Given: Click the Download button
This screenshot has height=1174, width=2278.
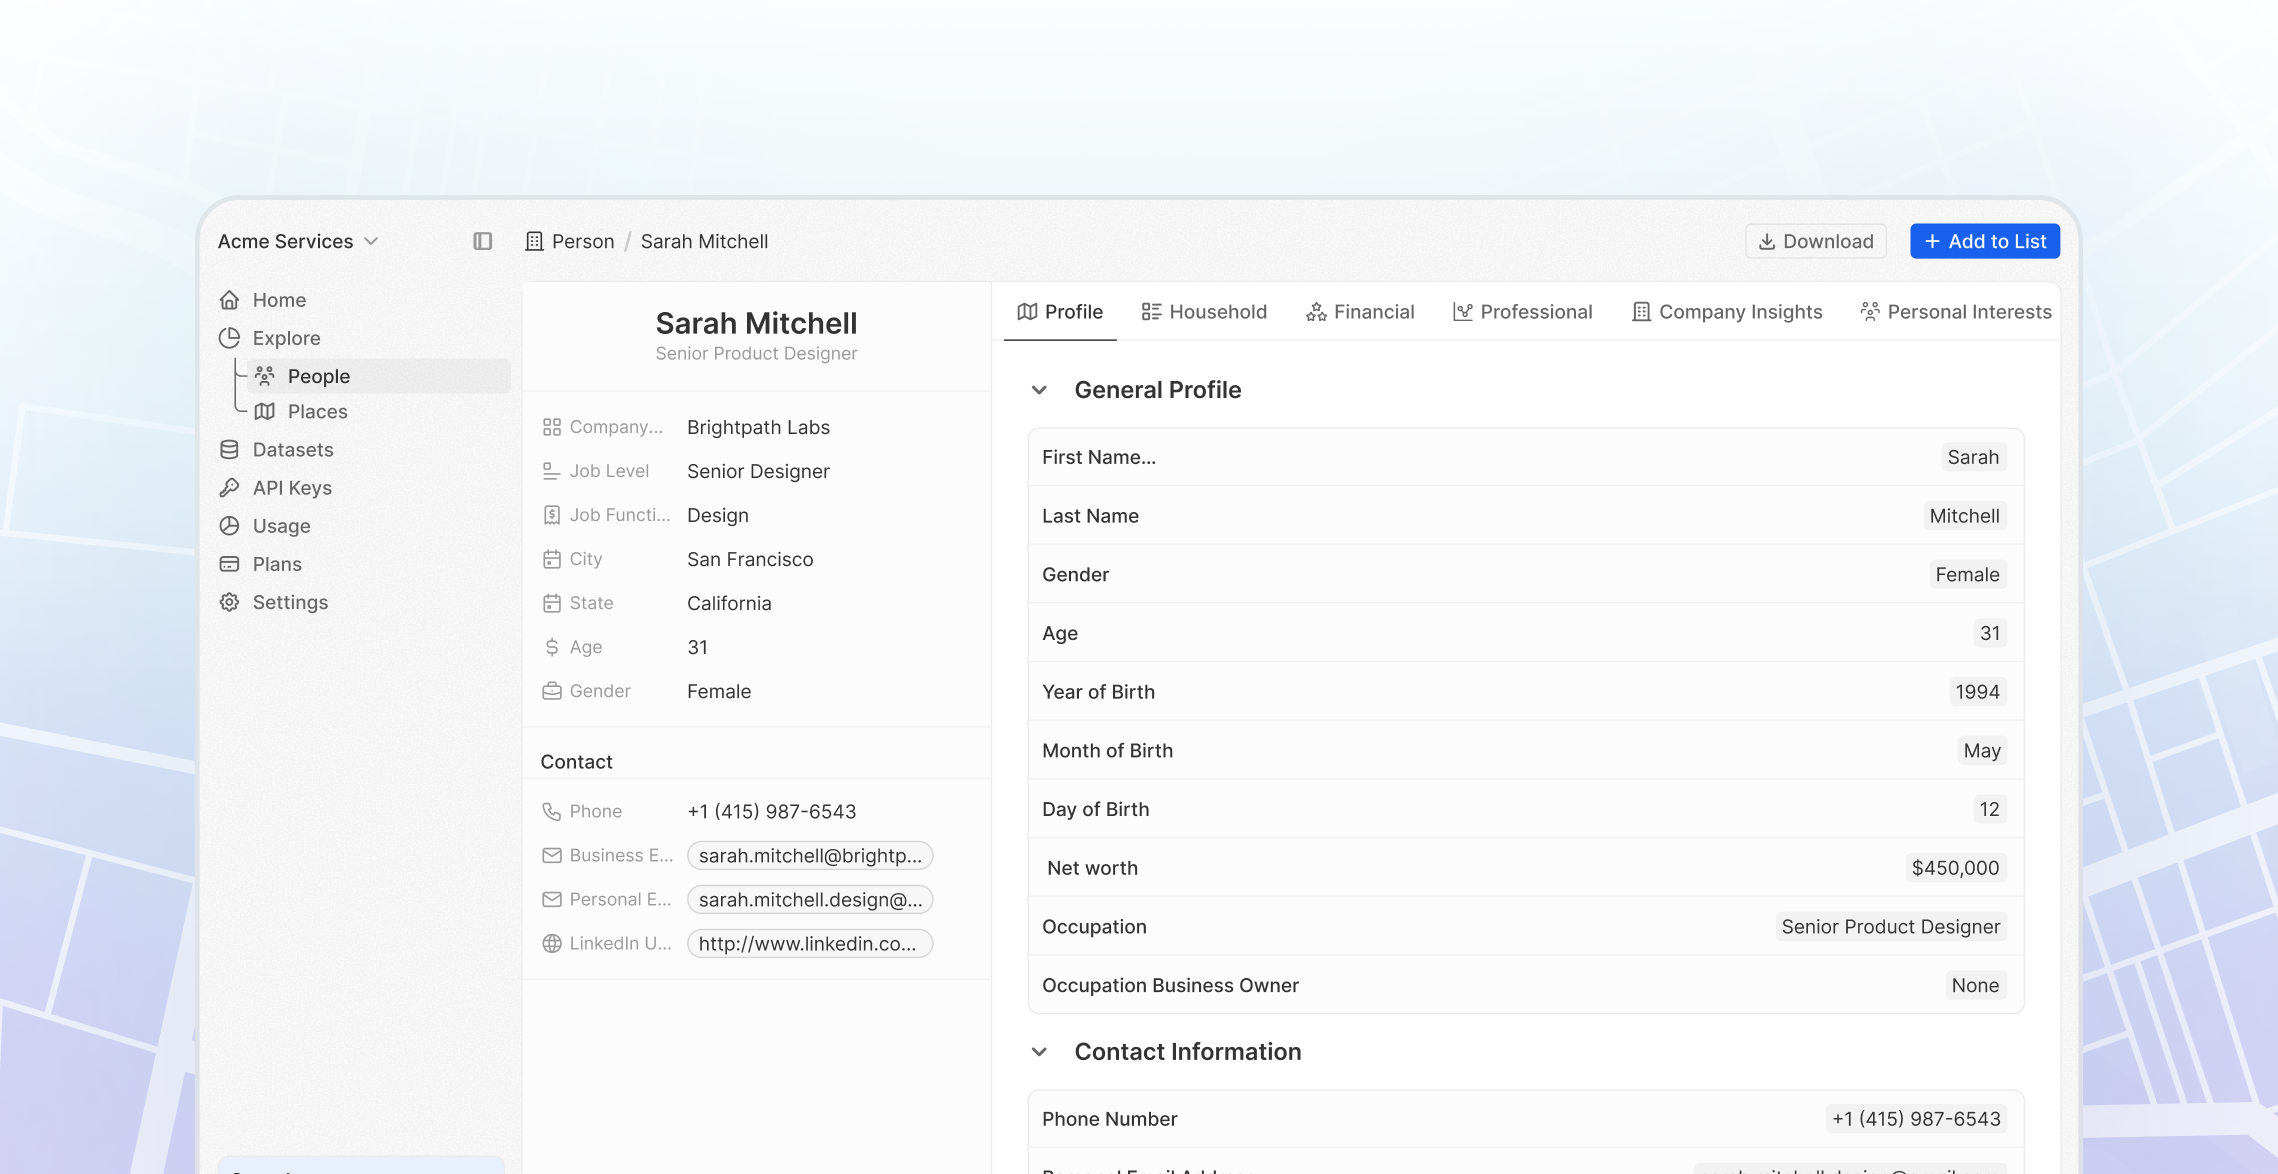Looking at the screenshot, I should tap(1815, 241).
